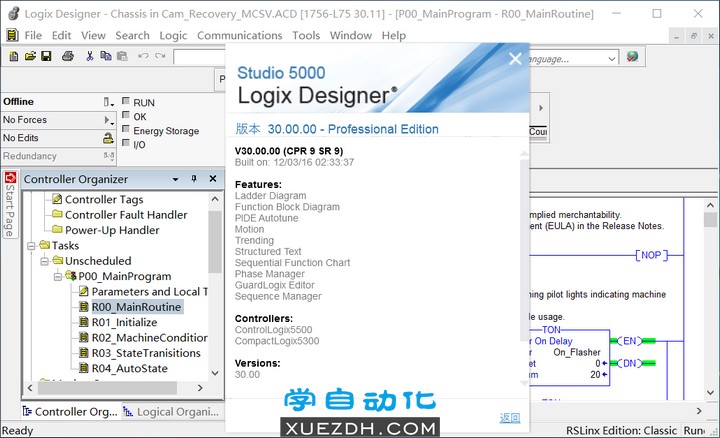Open the Help menu
The height and width of the screenshot is (438, 720).
pyautogui.click(x=394, y=35)
